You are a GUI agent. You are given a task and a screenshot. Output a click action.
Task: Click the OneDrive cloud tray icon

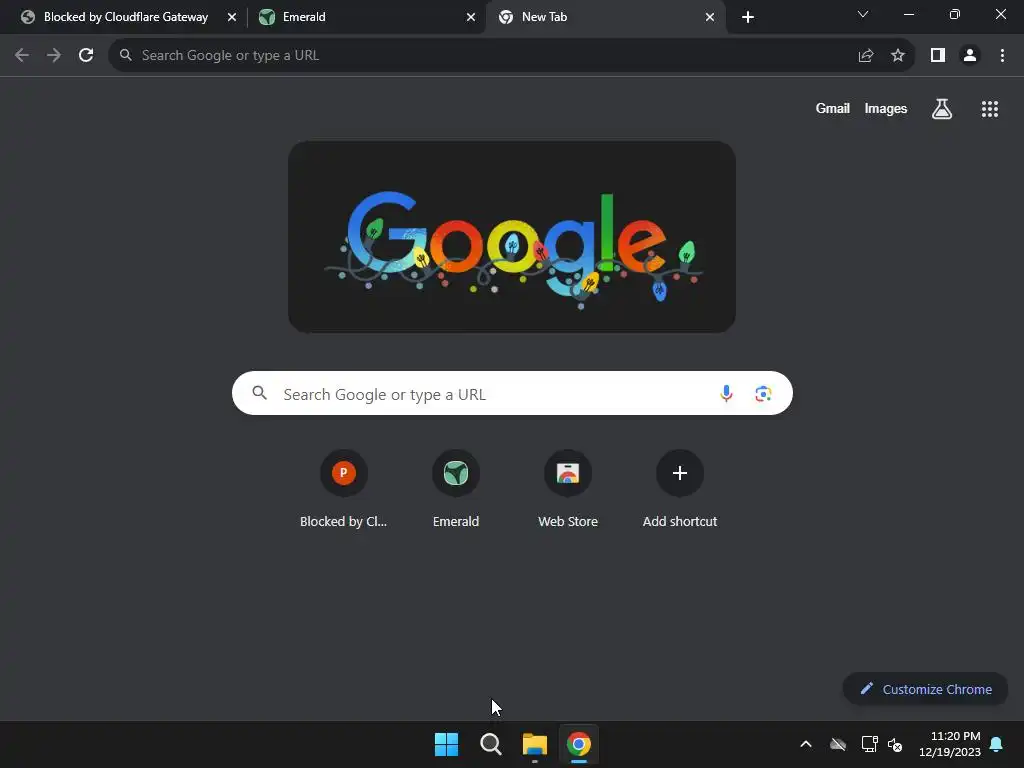[x=838, y=744]
